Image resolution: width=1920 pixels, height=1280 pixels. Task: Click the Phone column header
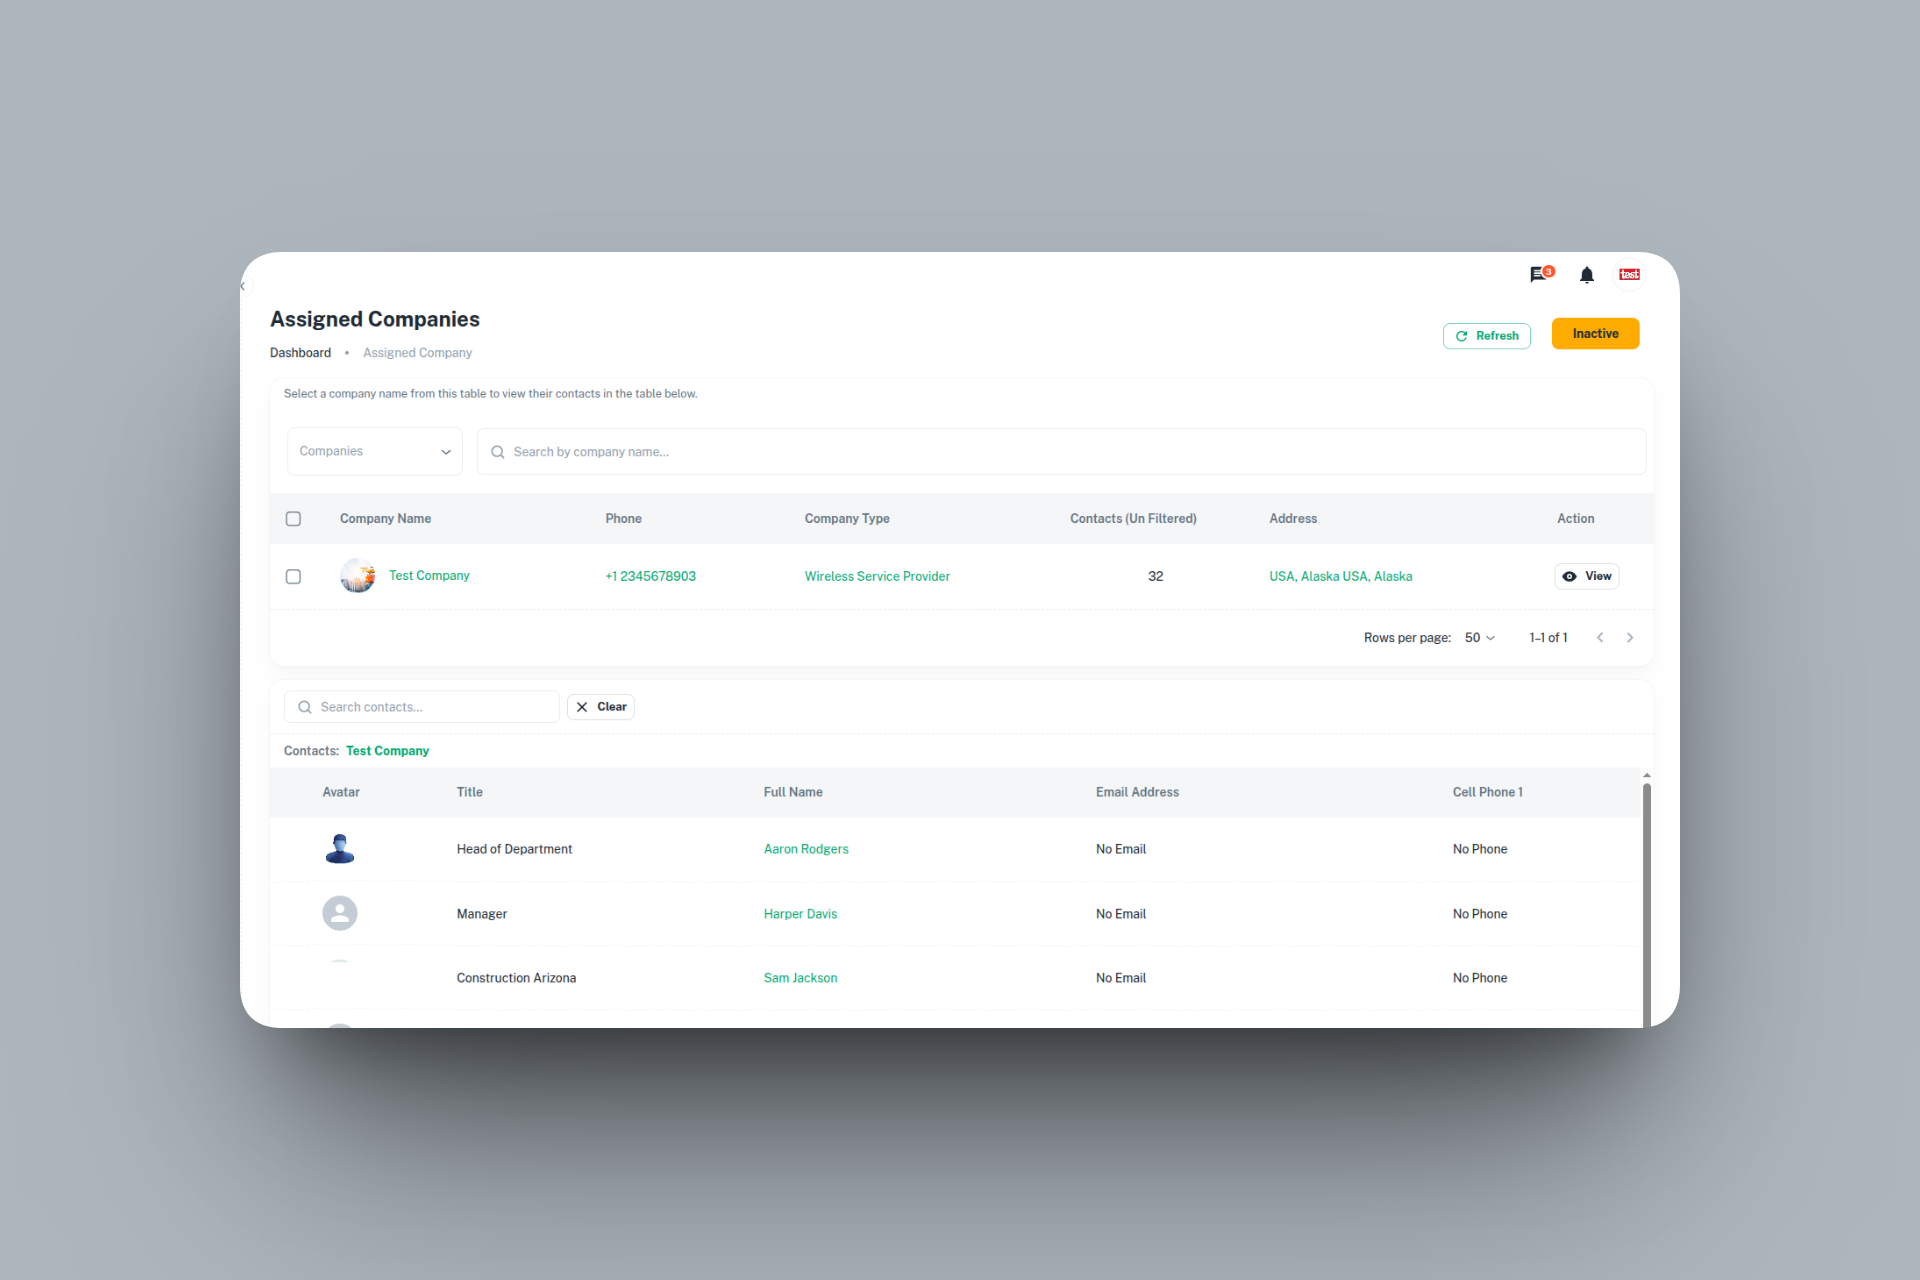point(623,519)
